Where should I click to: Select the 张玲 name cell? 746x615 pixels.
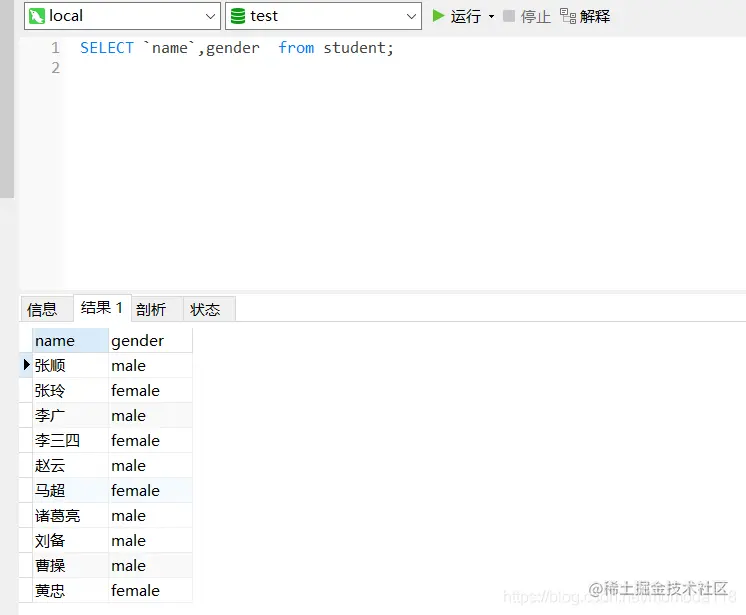coord(70,390)
